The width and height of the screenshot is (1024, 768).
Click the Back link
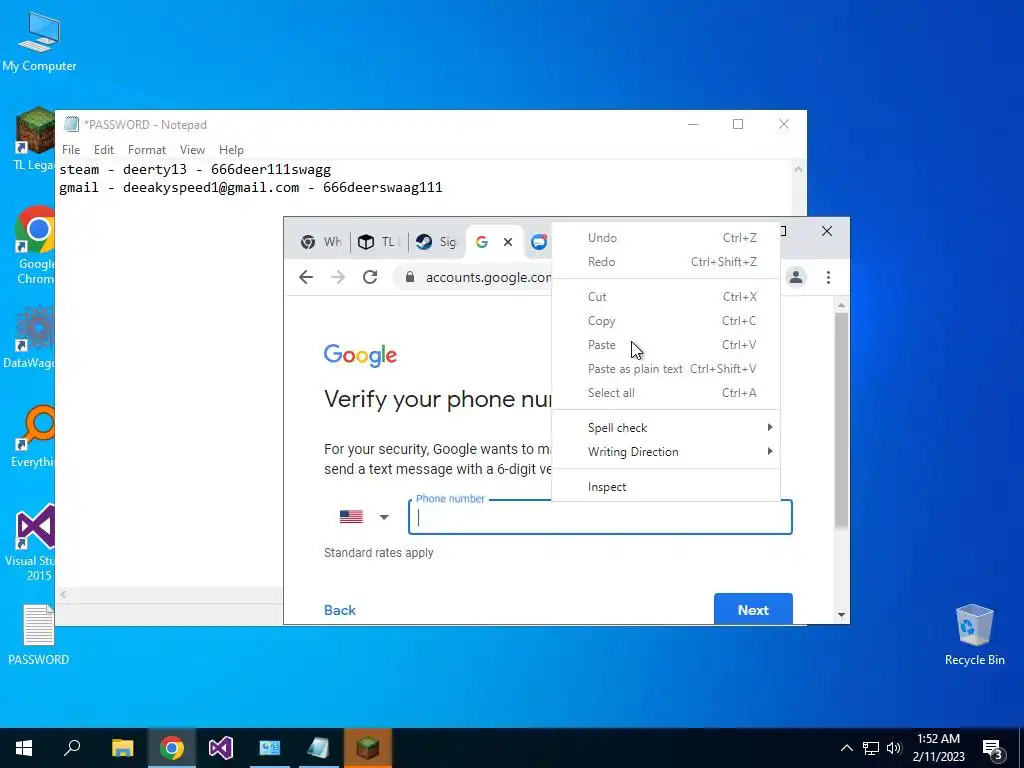coord(340,610)
